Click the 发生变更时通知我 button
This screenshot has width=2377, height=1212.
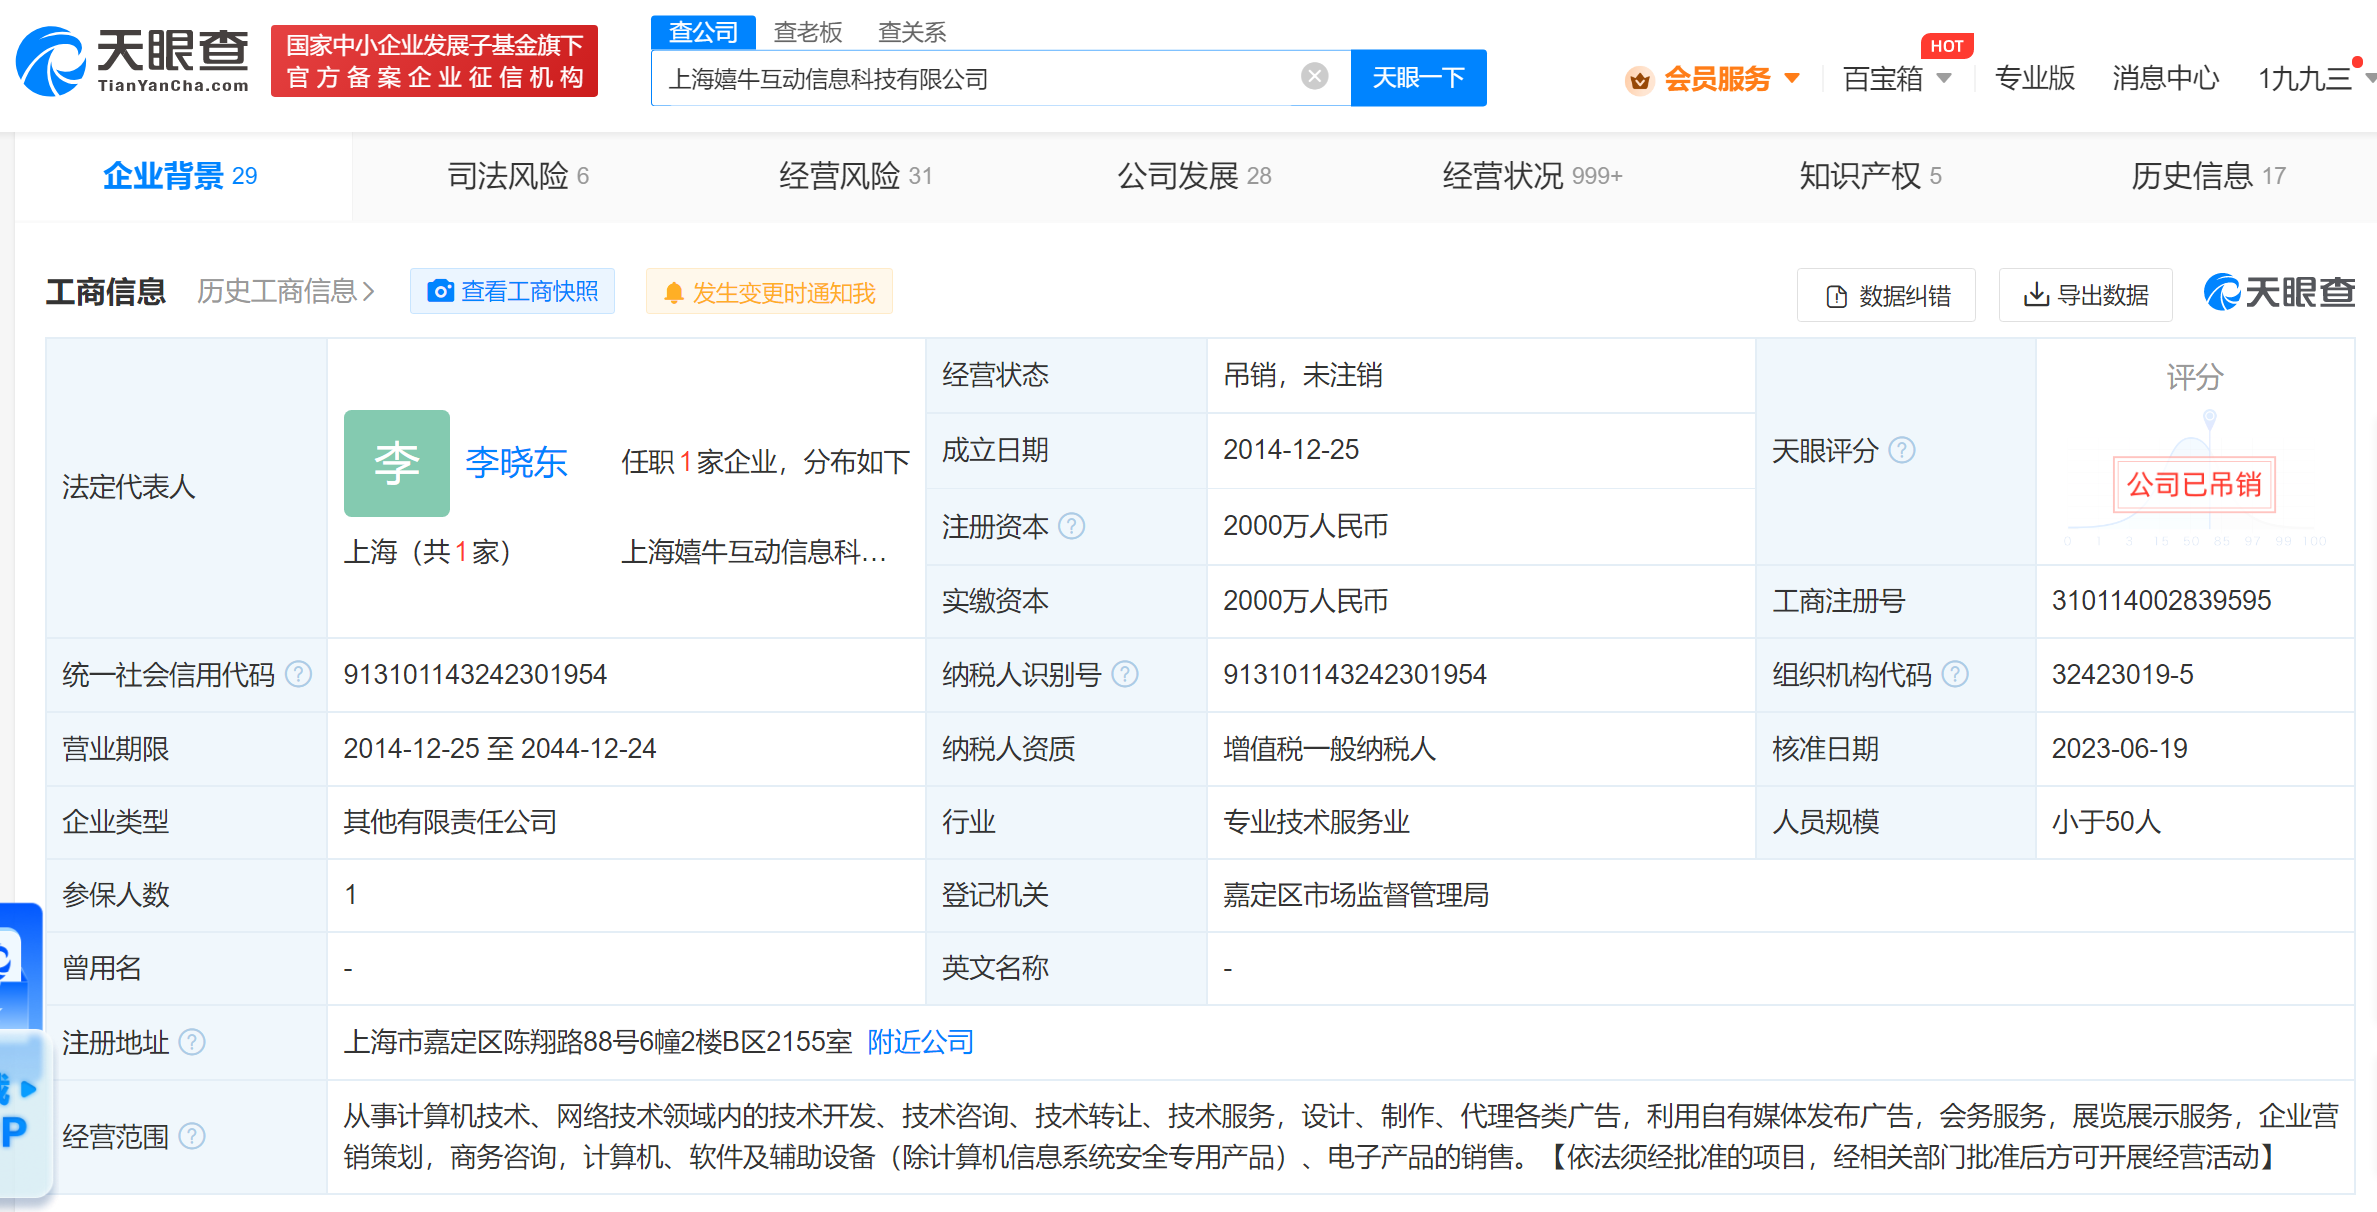pyautogui.click(x=769, y=292)
